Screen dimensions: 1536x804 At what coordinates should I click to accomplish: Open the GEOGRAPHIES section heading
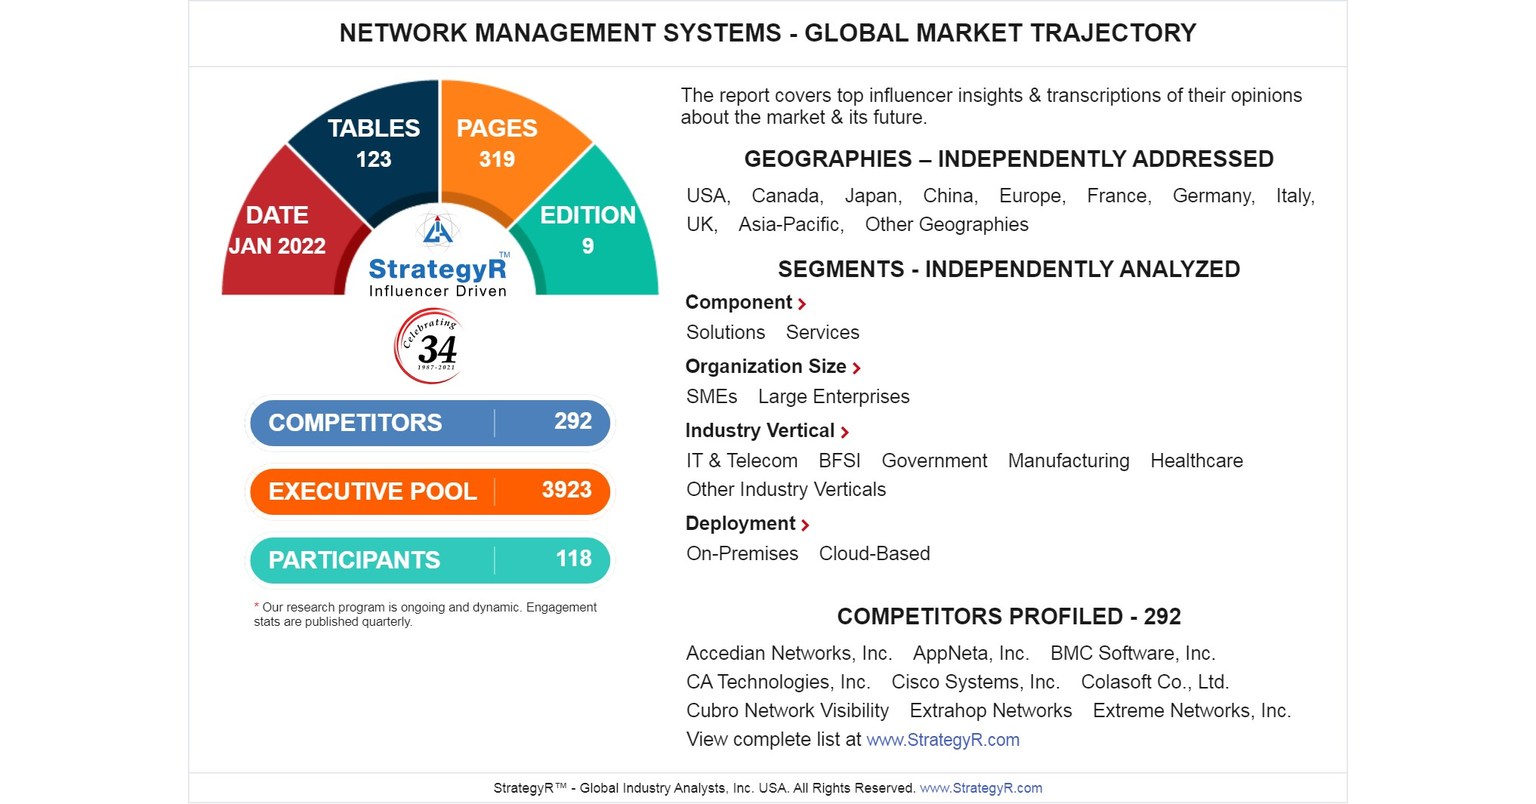click(1008, 158)
